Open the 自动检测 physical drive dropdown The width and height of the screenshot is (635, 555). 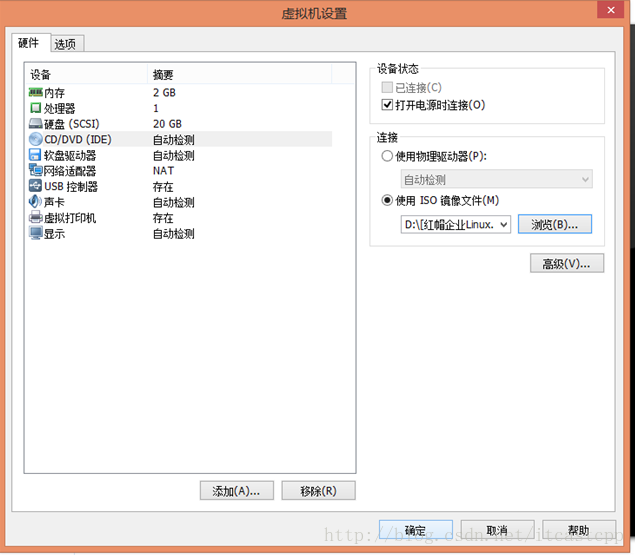496,179
